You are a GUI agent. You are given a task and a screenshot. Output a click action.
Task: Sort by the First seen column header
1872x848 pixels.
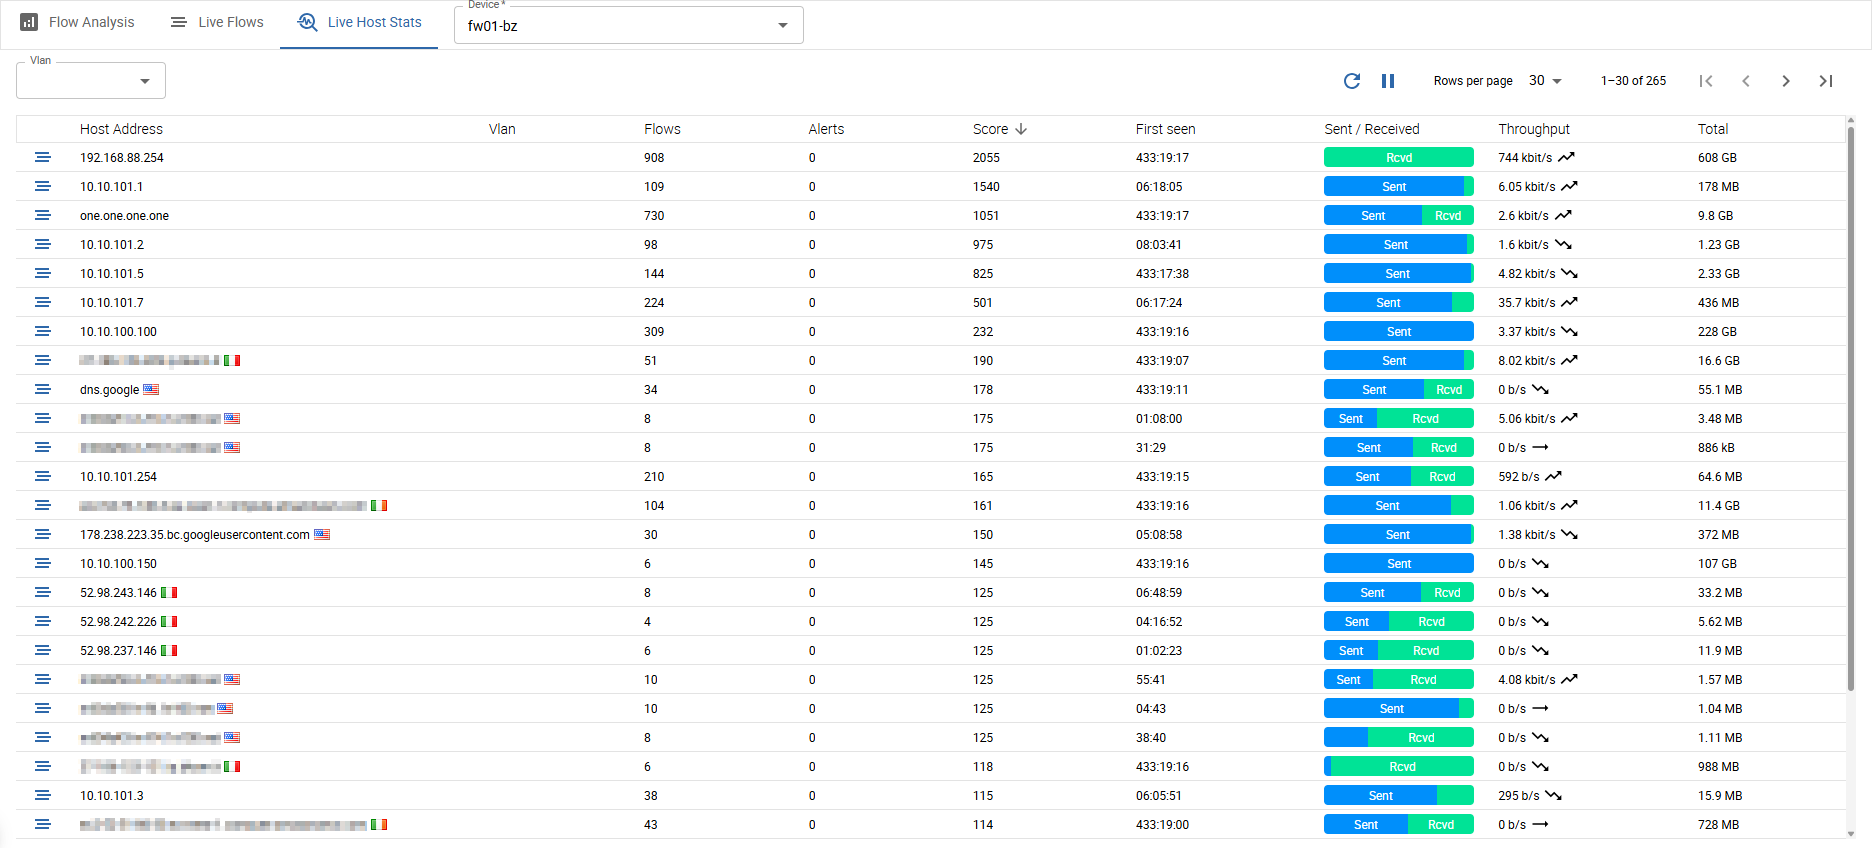(1165, 129)
